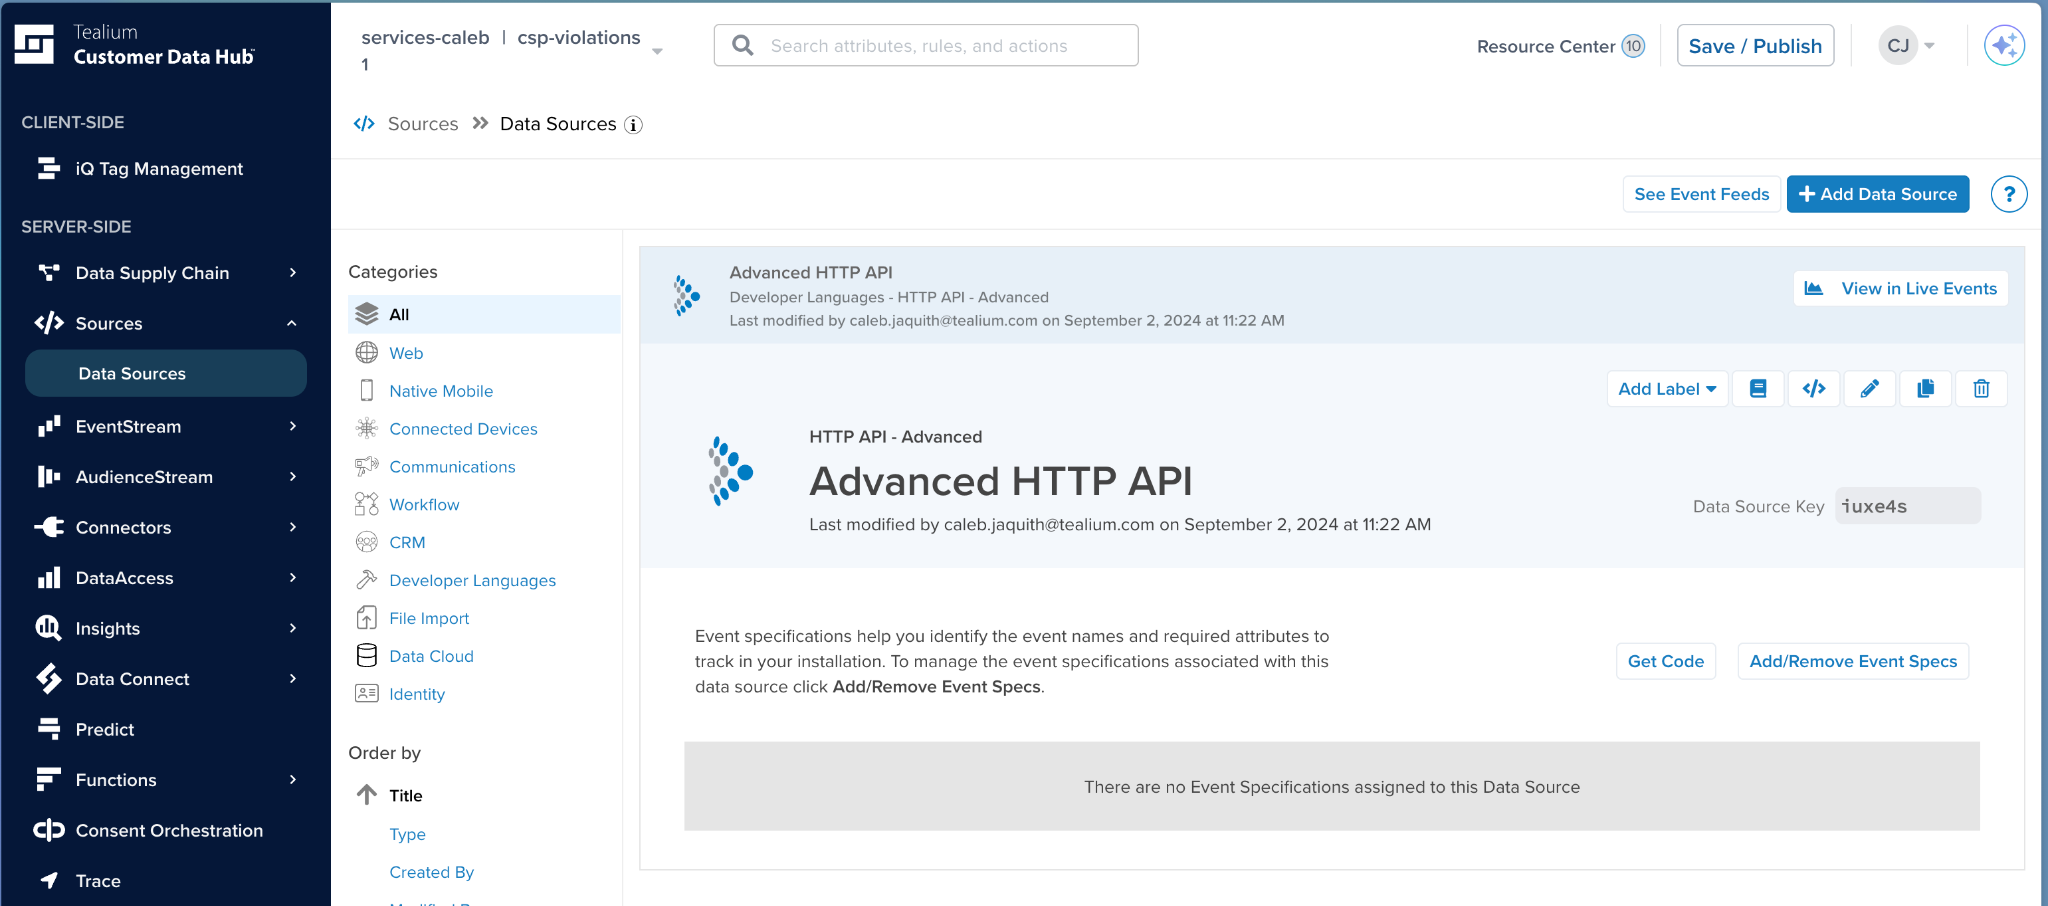The image size is (2048, 906).
Task: Click the search attributes input field
Action: tap(926, 46)
